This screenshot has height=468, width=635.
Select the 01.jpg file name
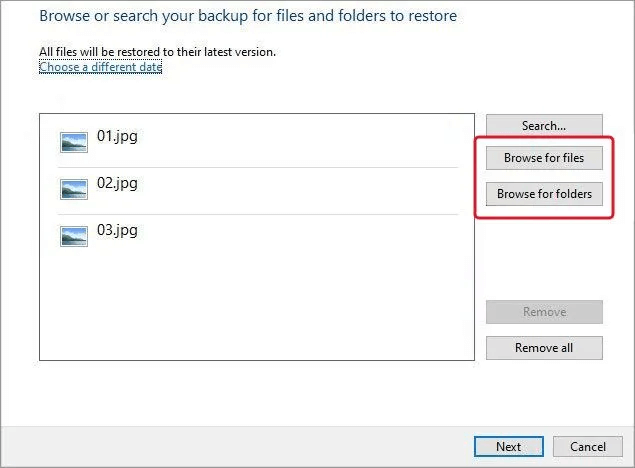117,136
